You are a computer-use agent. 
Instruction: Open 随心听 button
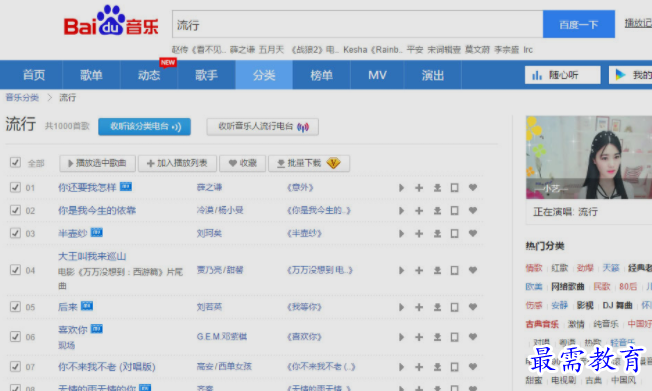coord(563,75)
